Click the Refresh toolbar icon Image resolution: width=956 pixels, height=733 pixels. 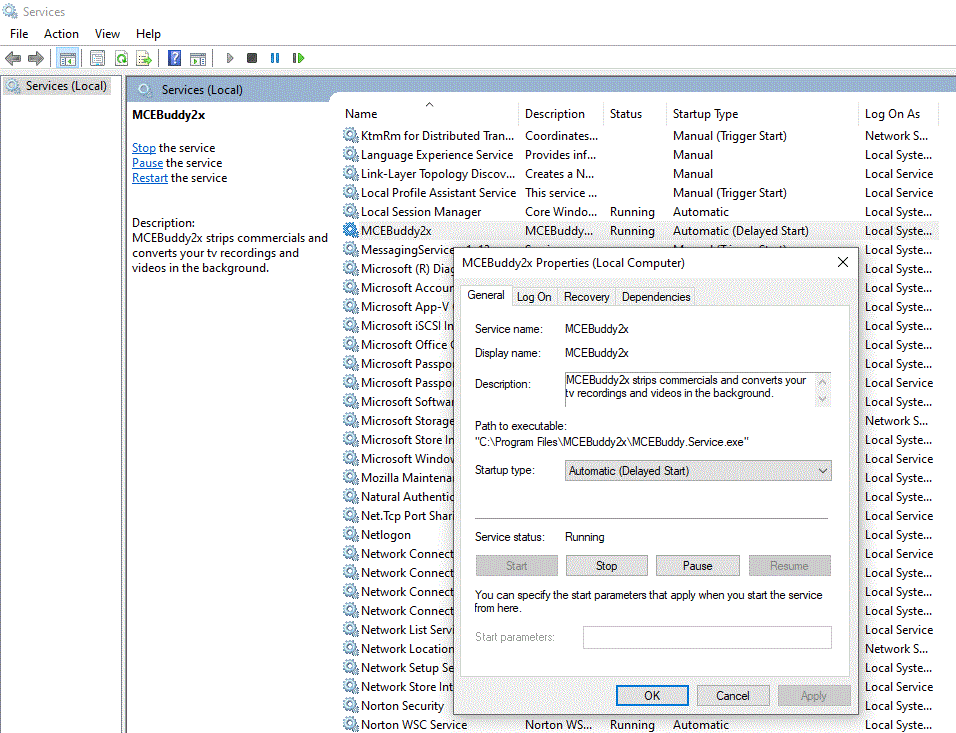[121, 59]
